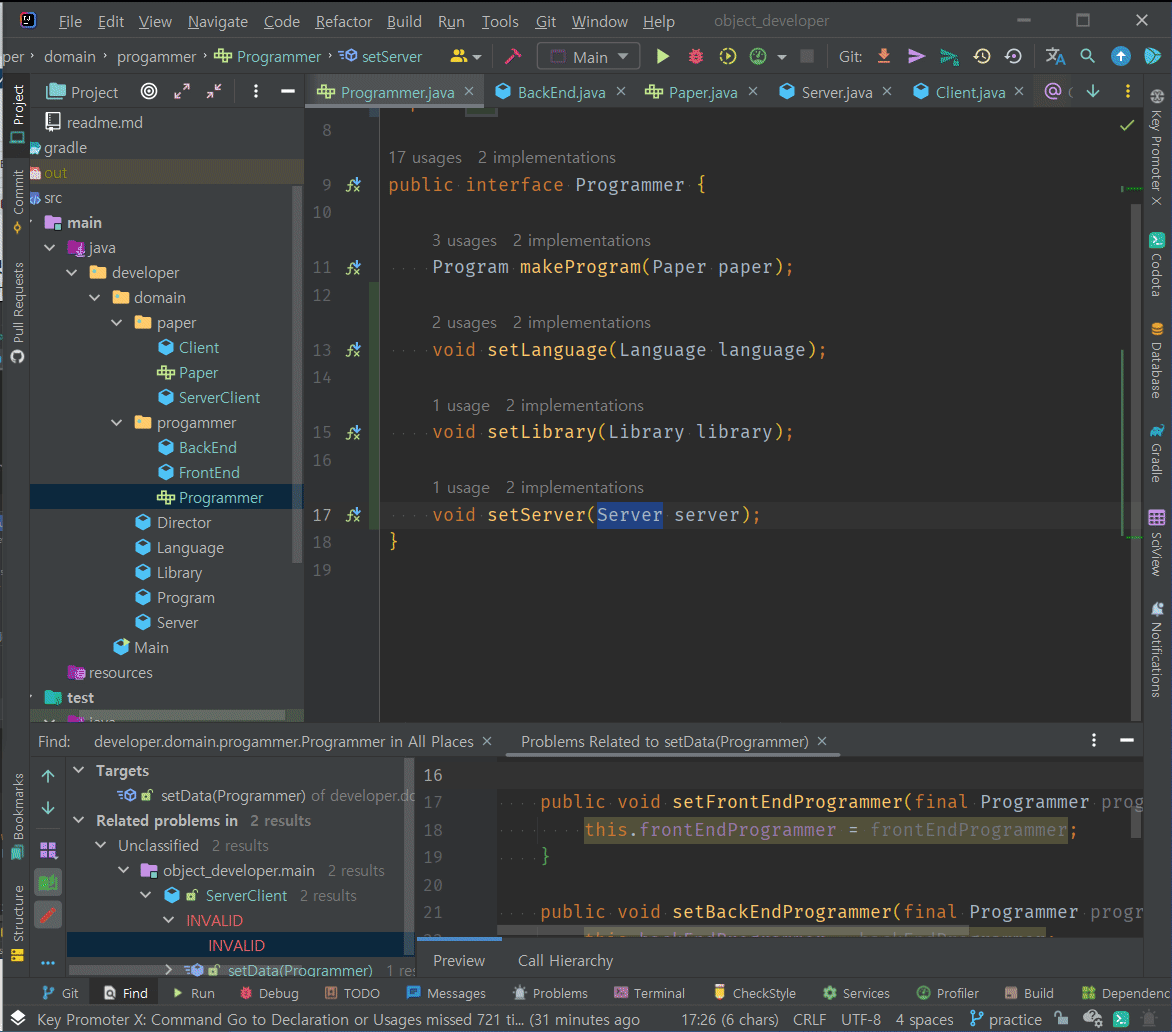Click the Select Opened File target icon
The height and width of the screenshot is (1032, 1172).
tap(149, 92)
